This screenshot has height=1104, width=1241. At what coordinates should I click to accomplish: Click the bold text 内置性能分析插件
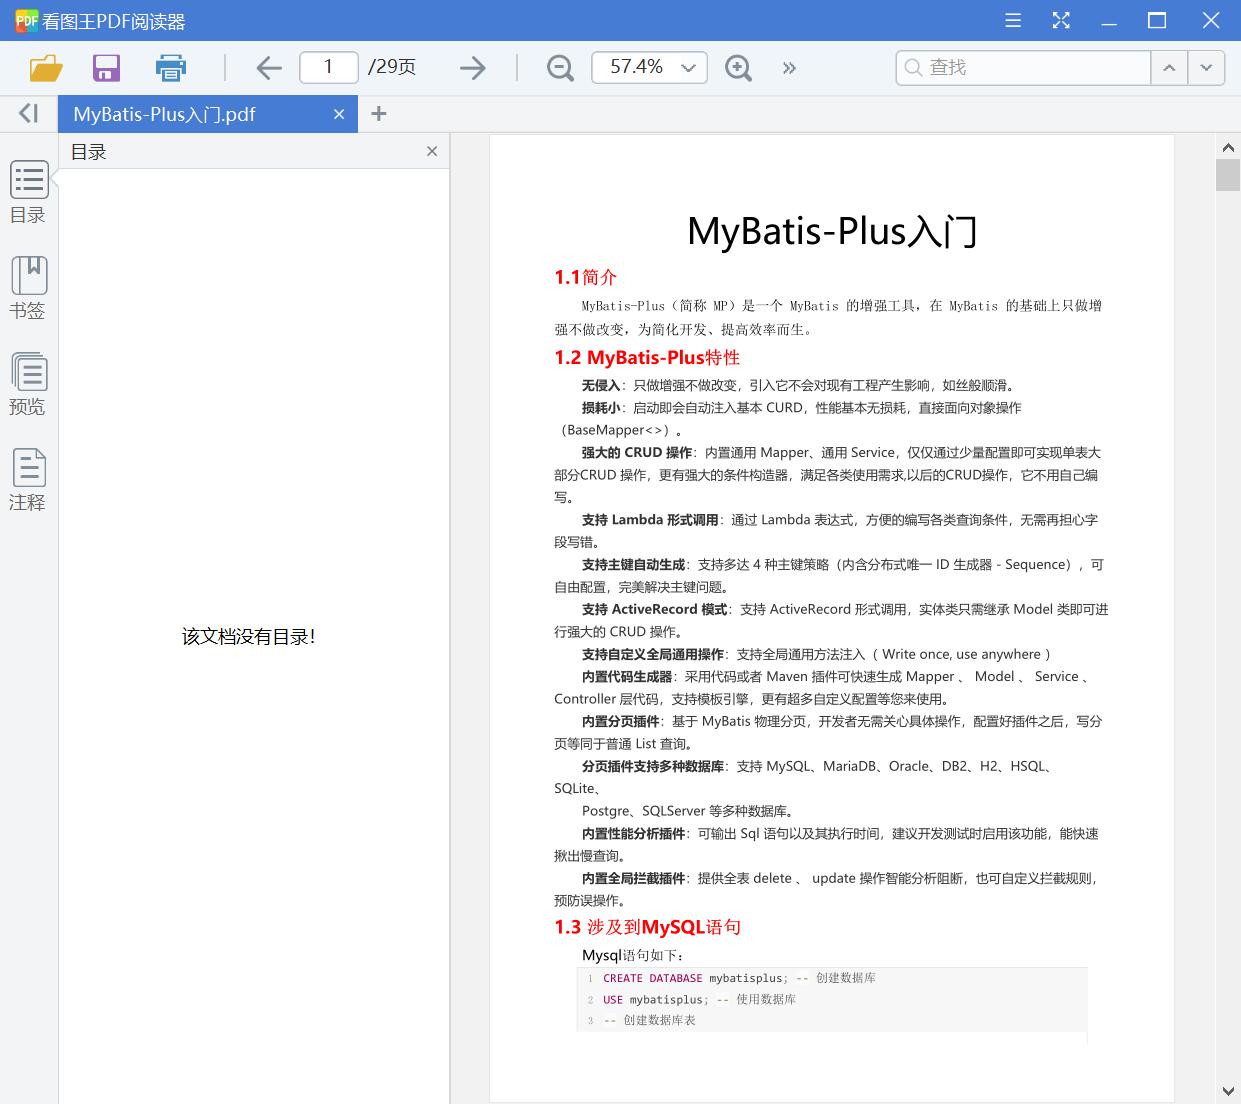tap(634, 833)
